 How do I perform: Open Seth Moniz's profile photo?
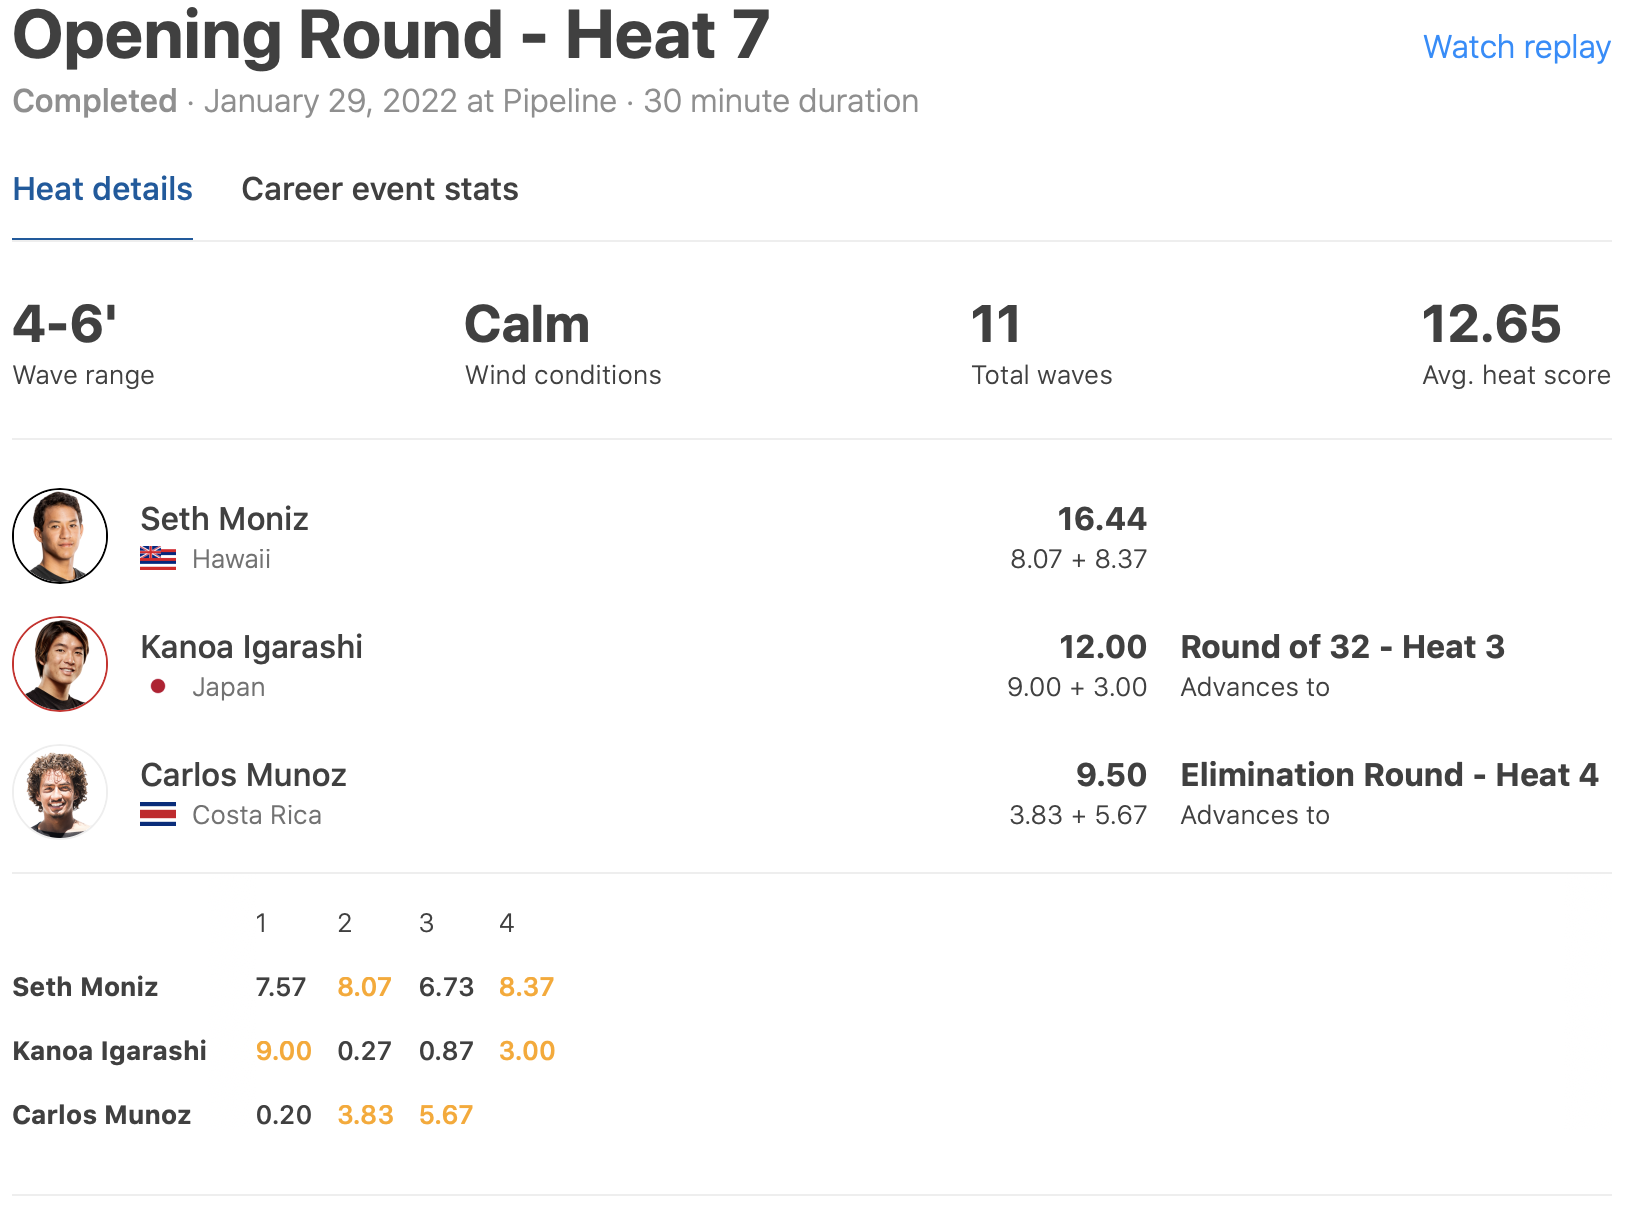point(60,536)
